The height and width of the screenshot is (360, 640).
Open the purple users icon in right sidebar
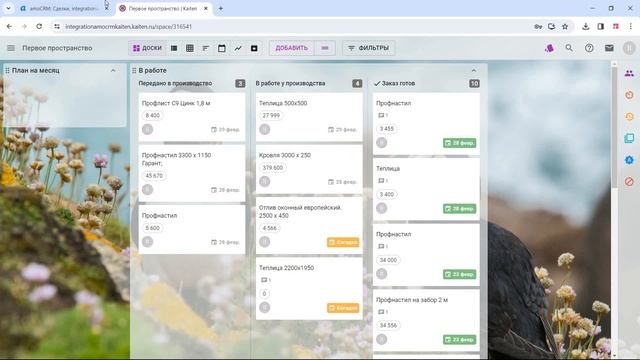coord(629,73)
